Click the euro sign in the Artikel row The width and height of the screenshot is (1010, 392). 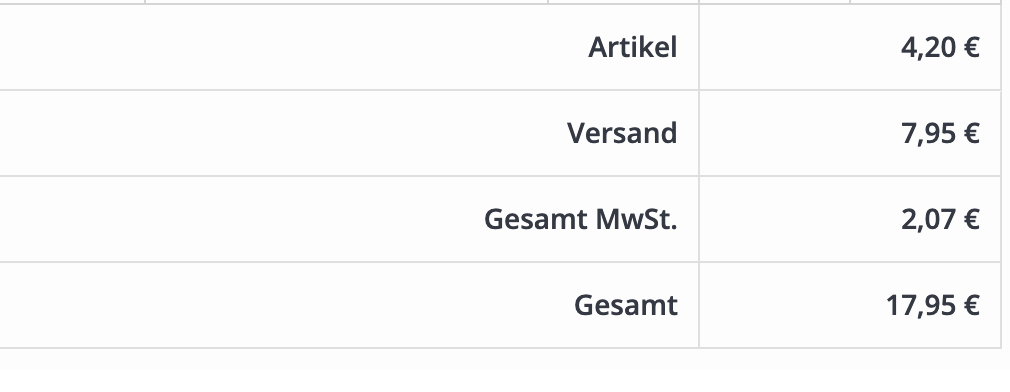[971, 48]
